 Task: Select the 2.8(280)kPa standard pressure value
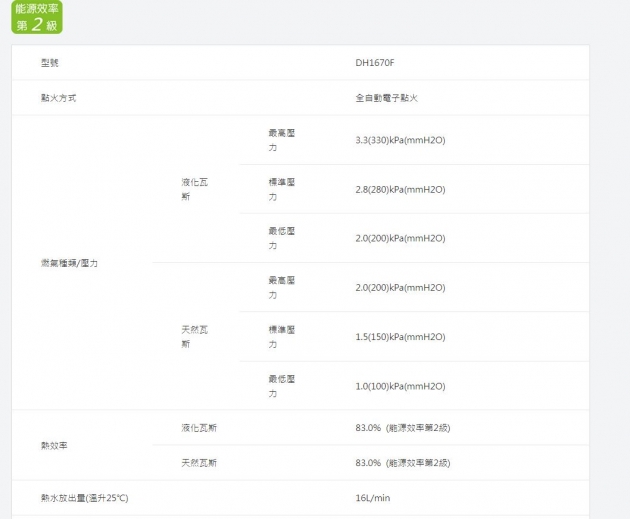[400, 189]
